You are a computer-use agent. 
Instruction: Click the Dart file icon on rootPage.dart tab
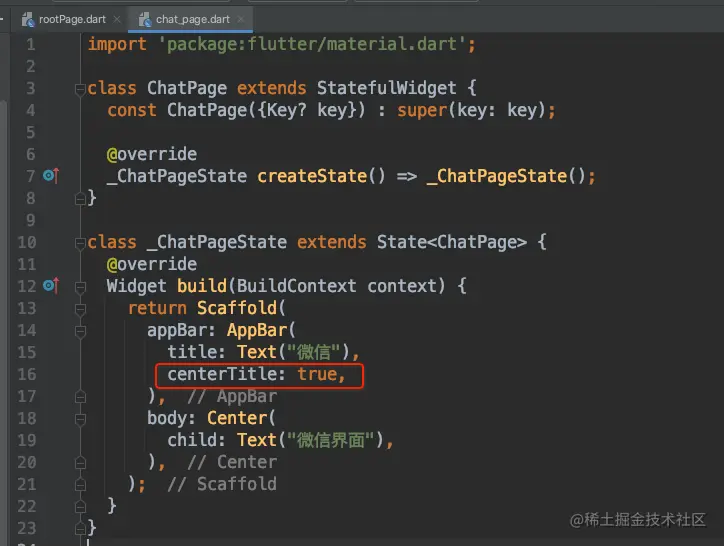[x=28, y=19]
